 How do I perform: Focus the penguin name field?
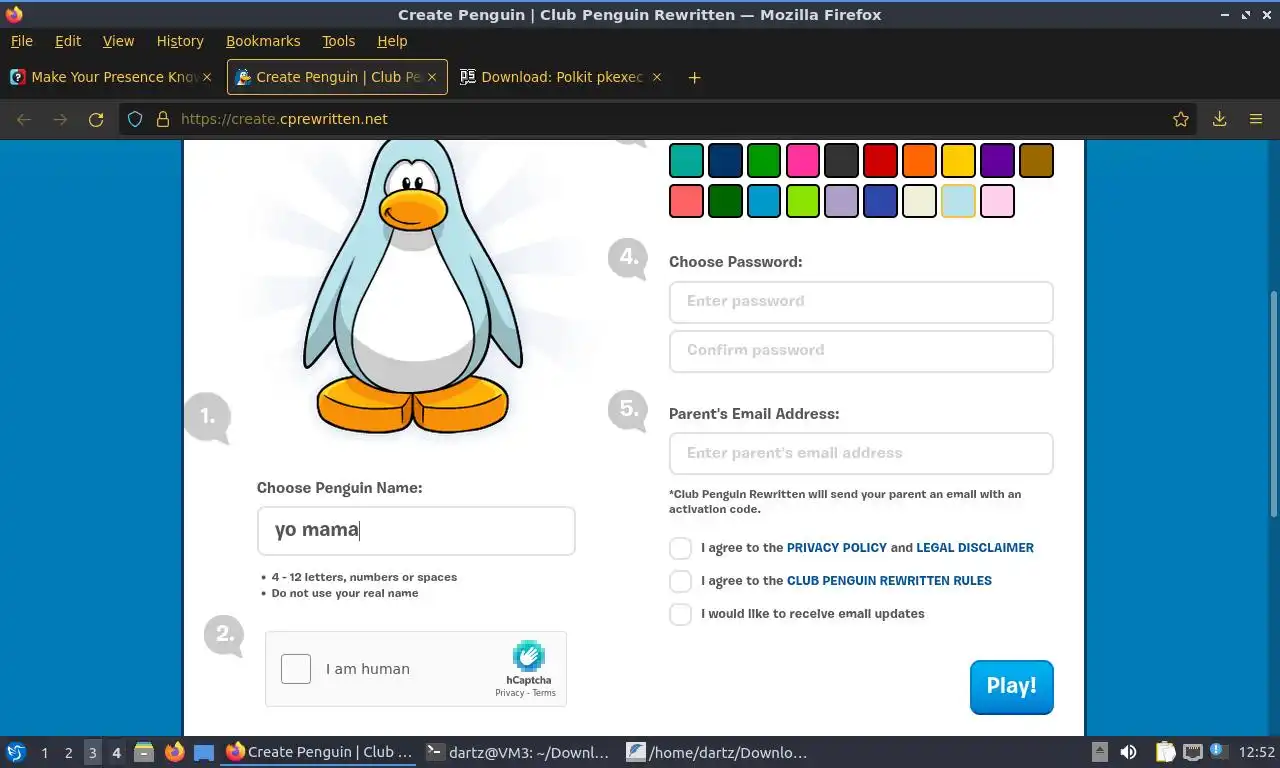416,531
